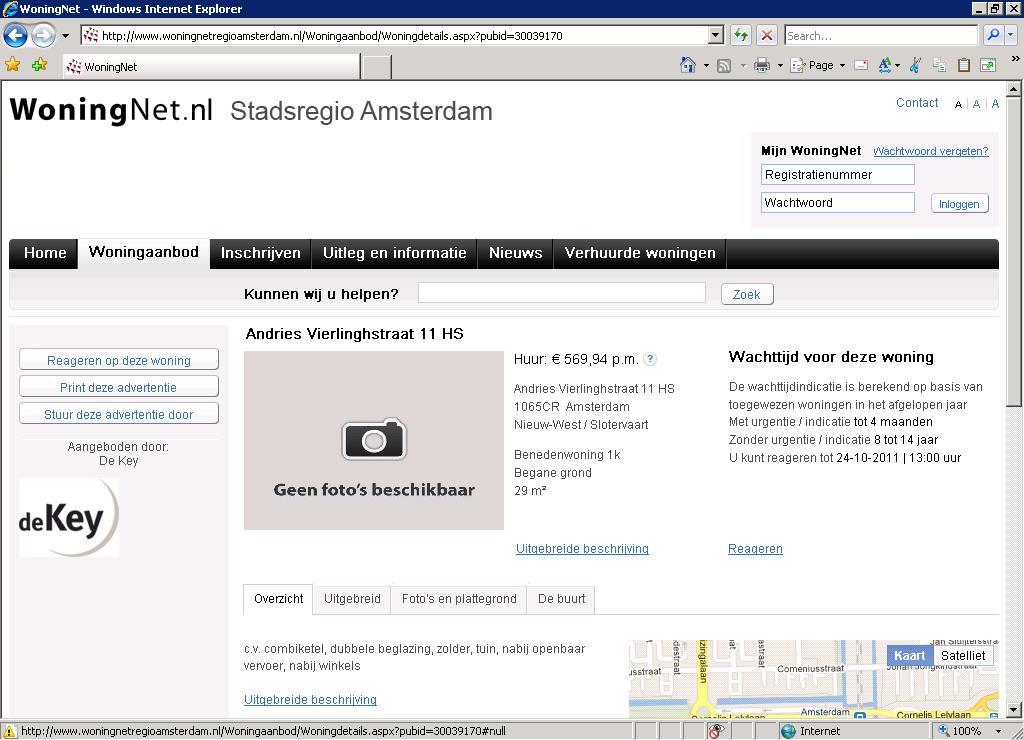Click the rent info question mark icon
The image size is (1024, 740).
(650, 359)
